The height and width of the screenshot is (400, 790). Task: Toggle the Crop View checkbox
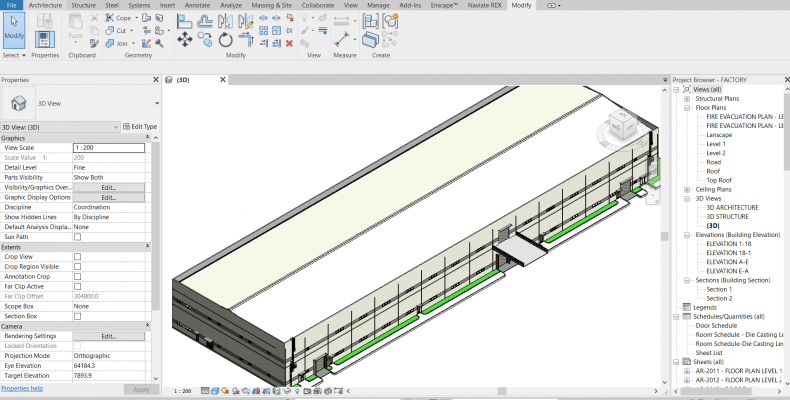[78, 256]
